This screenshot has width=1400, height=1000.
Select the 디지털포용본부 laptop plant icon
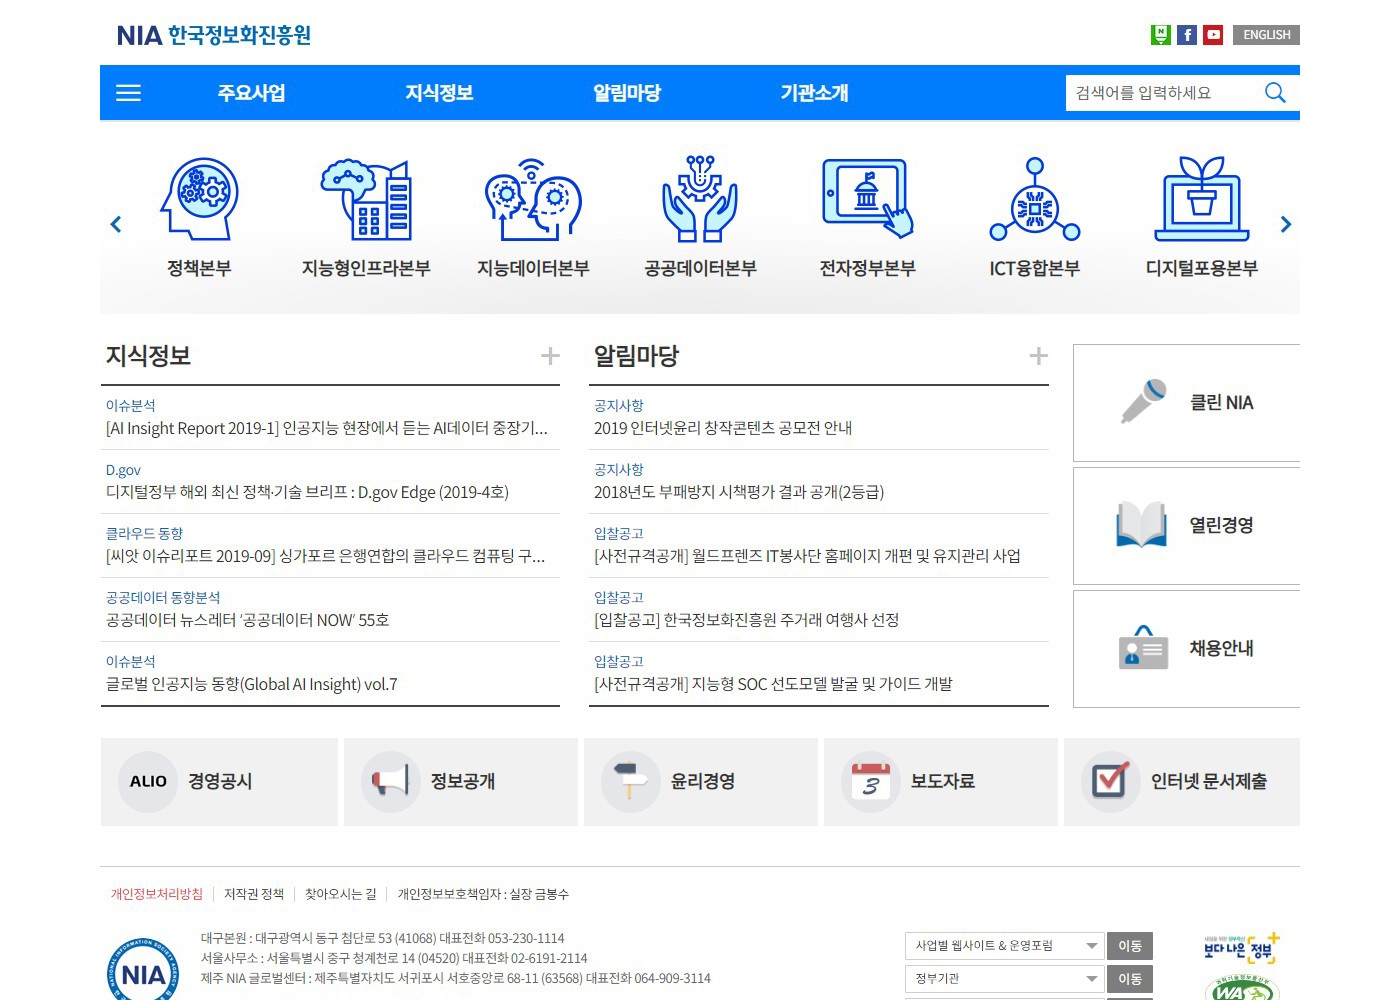click(1201, 198)
